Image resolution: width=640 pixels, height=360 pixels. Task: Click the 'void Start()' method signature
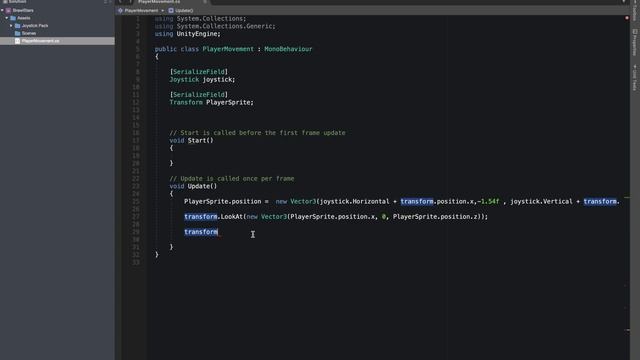click(191, 140)
